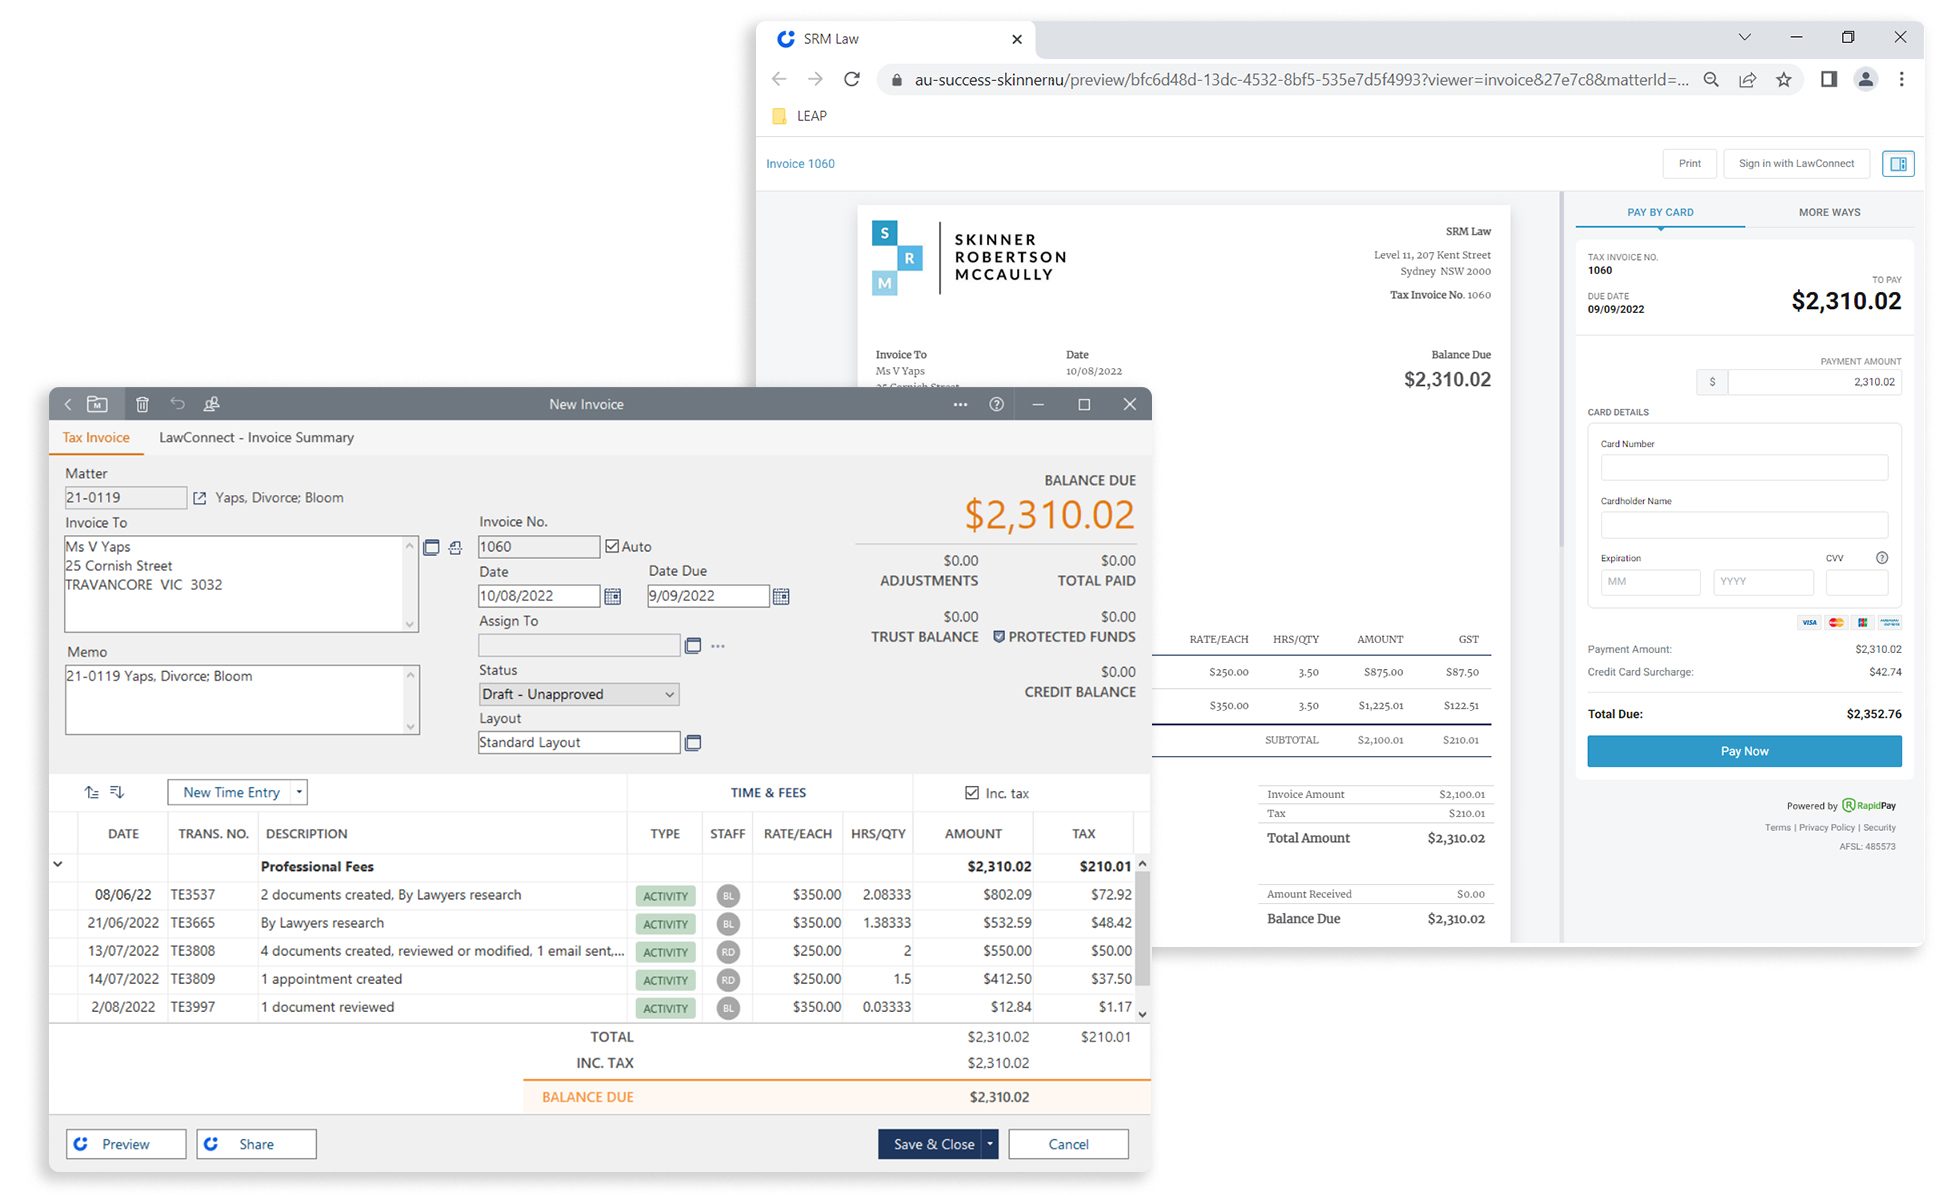The image size is (1960, 1200).
Task: Click the zoom magnifier icon in address bar
Action: [1711, 79]
